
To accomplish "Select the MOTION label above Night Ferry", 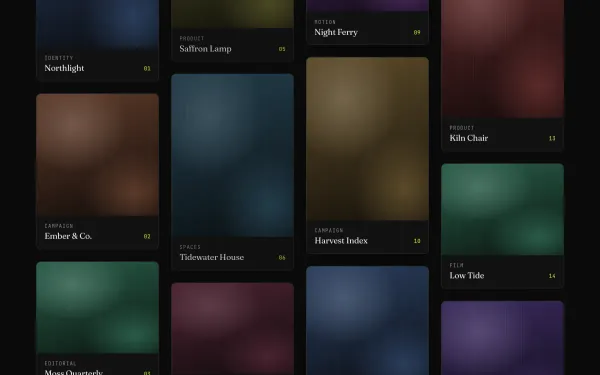I will point(325,22).
